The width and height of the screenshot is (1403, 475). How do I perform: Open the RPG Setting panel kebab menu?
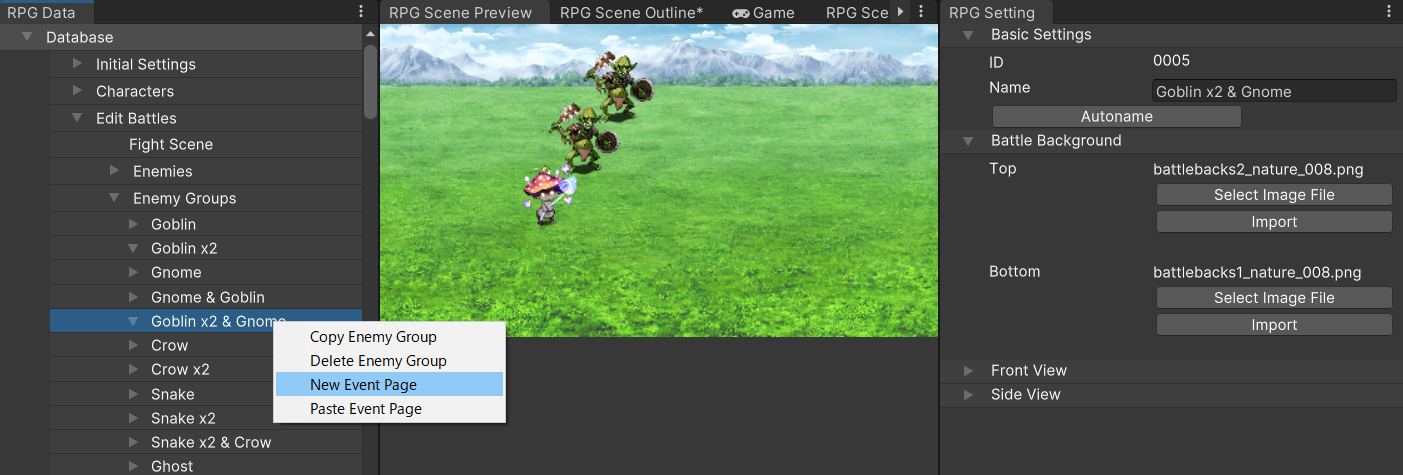point(1388,12)
